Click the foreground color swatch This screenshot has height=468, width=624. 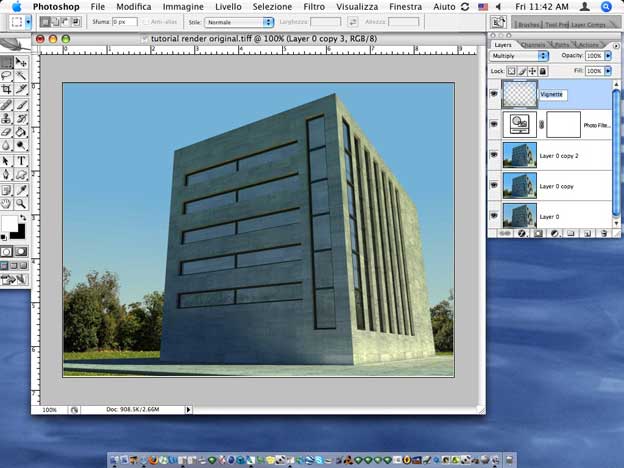tap(10, 222)
